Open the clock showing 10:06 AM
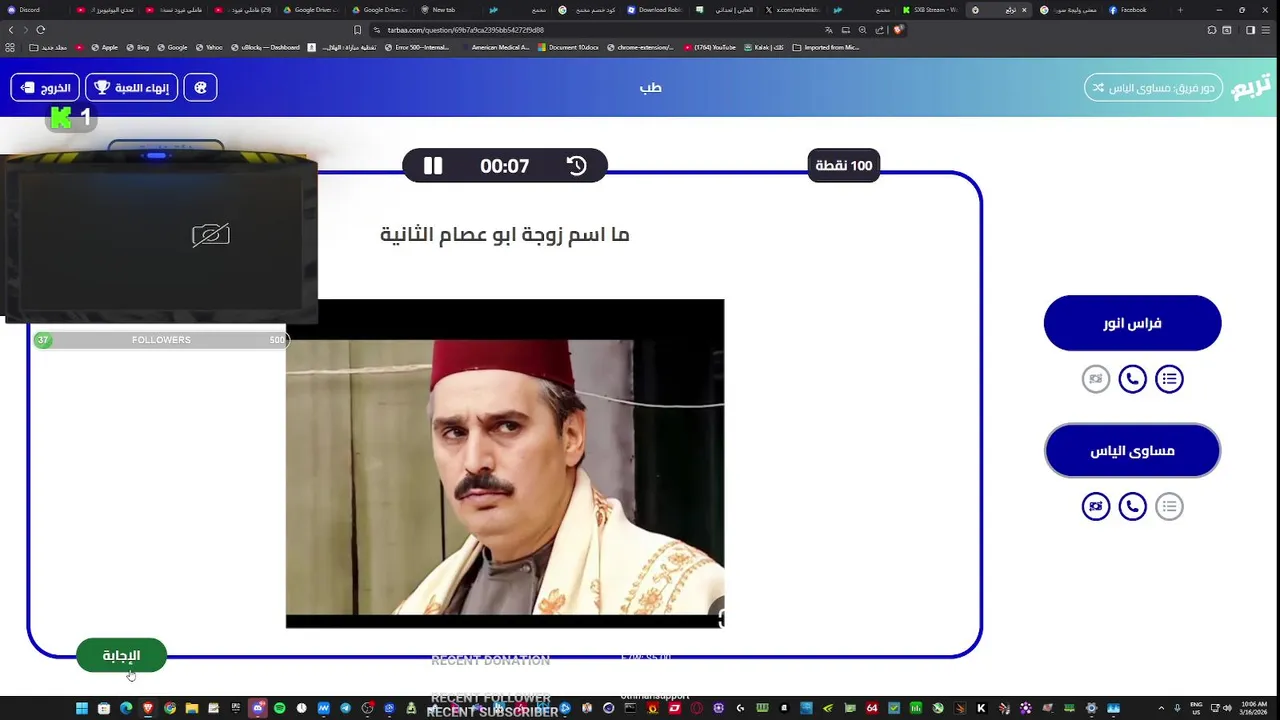The width and height of the screenshot is (1280, 720). [x=1255, y=708]
